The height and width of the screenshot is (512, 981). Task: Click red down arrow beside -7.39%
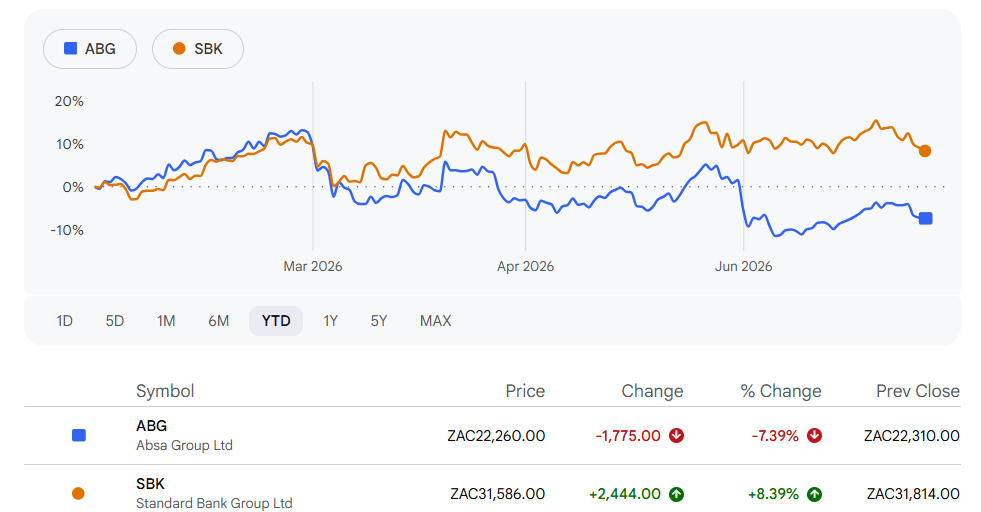[x=814, y=436]
